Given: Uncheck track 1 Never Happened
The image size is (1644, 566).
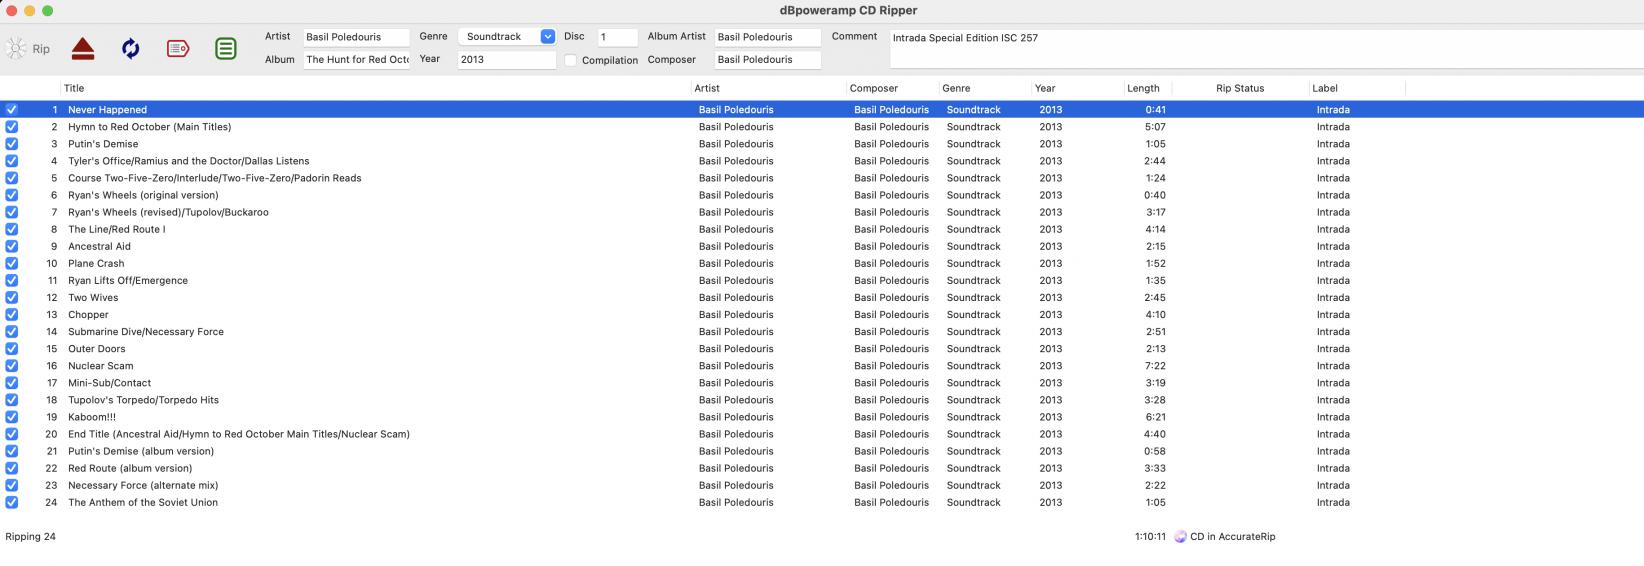Looking at the screenshot, I should coord(12,110).
